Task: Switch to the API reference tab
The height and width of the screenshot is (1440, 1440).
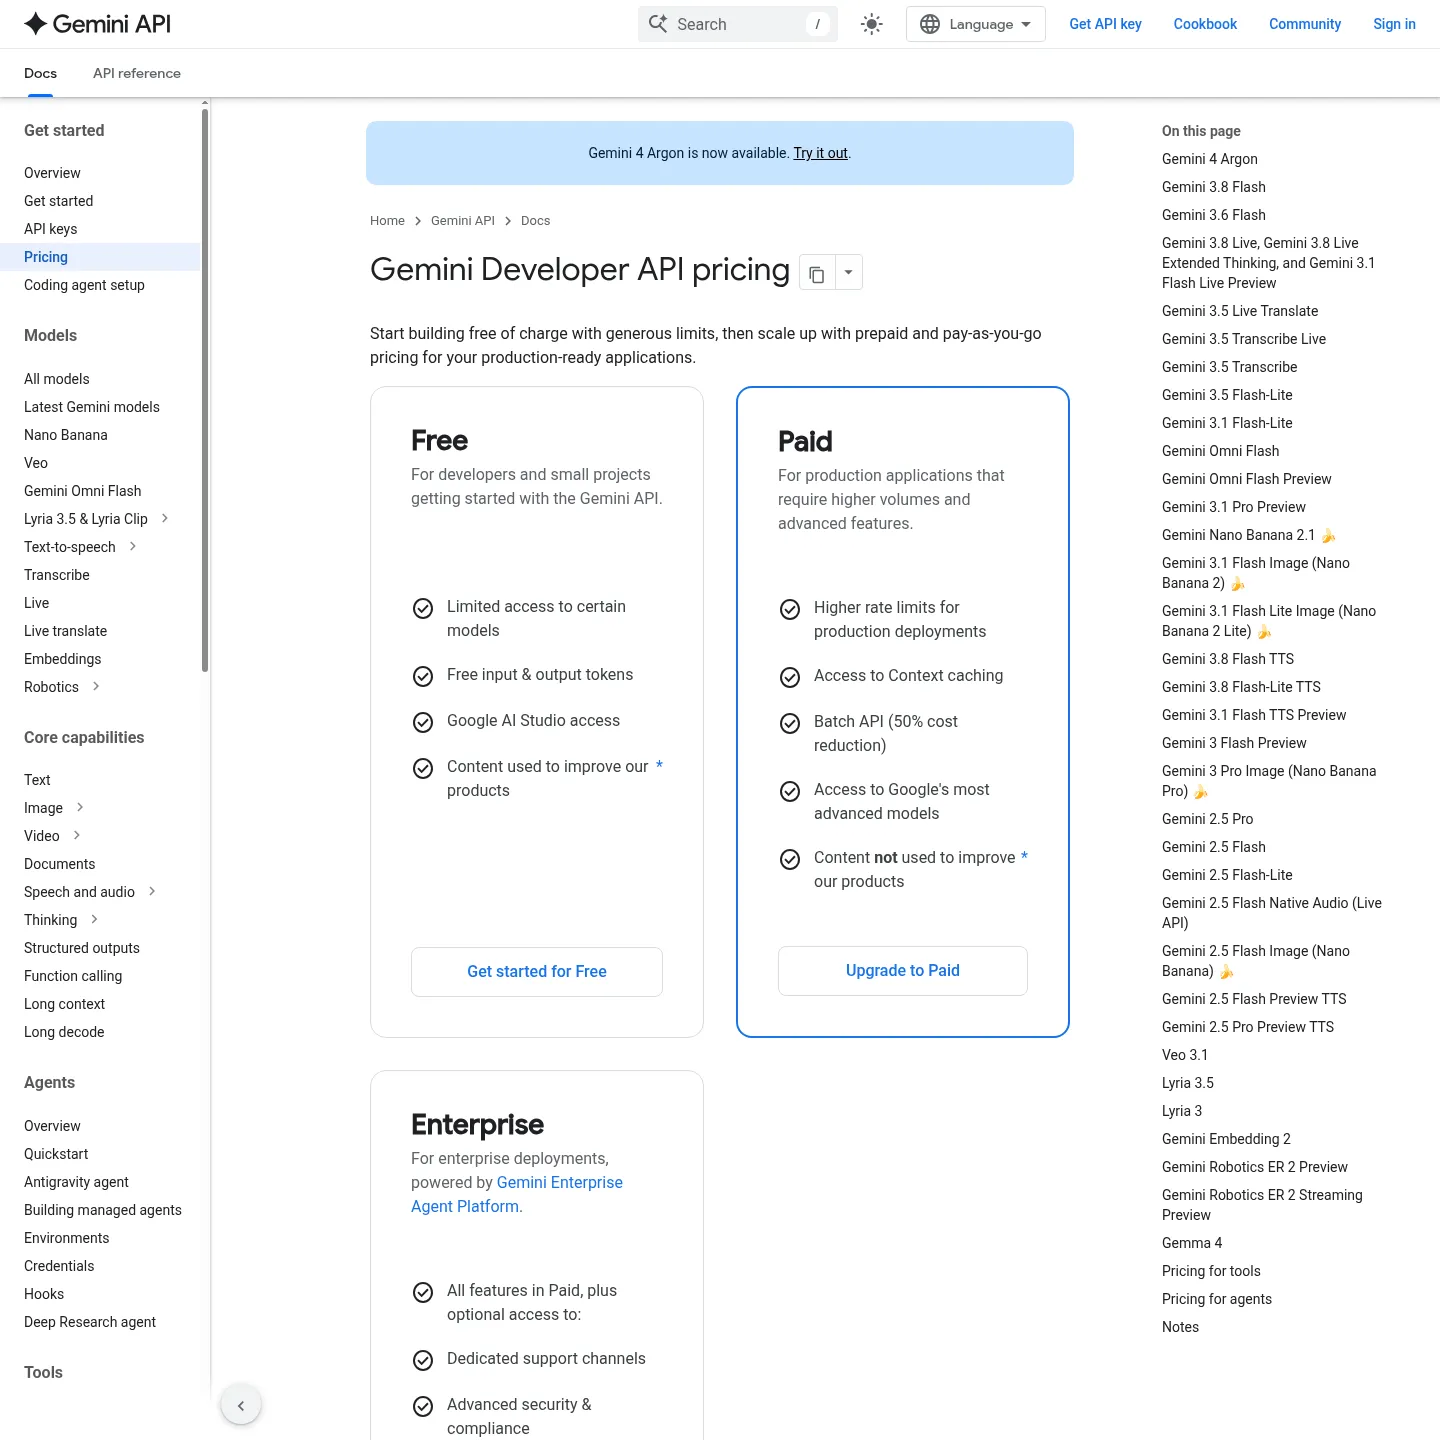Action: coord(137,73)
